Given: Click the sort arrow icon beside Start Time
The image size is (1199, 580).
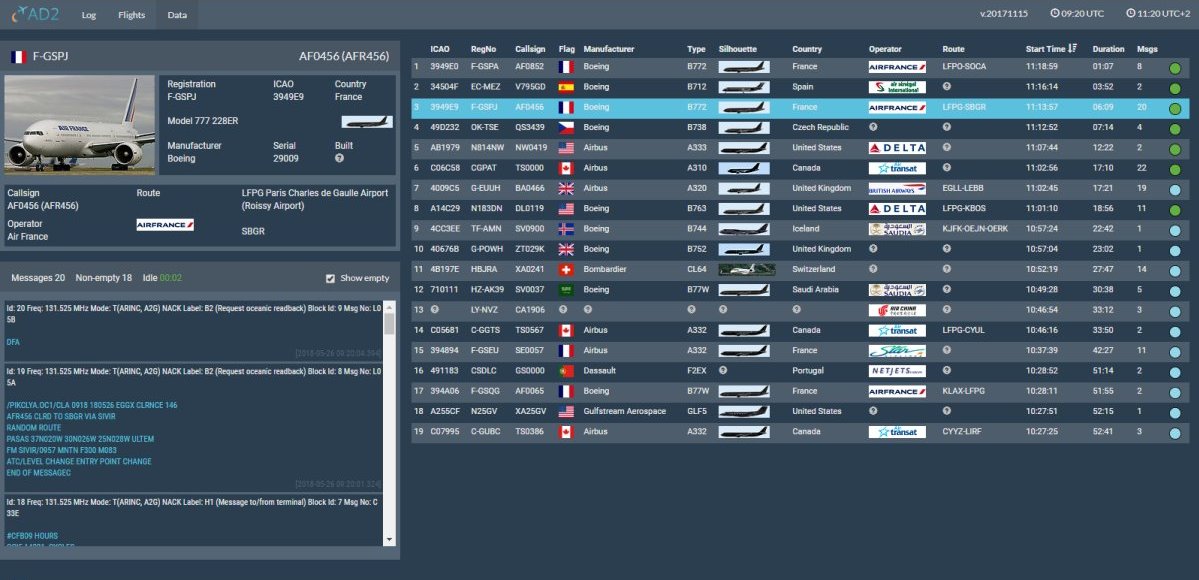Looking at the screenshot, I should [x=1073, y=49].
